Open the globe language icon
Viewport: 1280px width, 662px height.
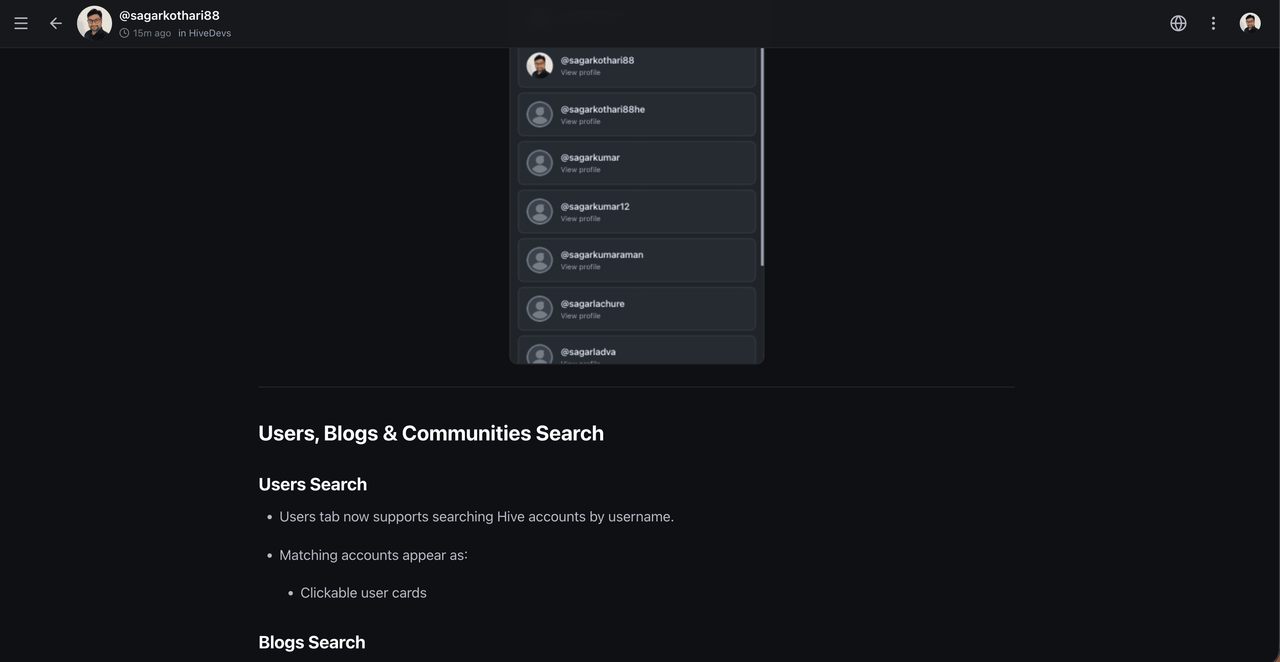coord(1178,23)
